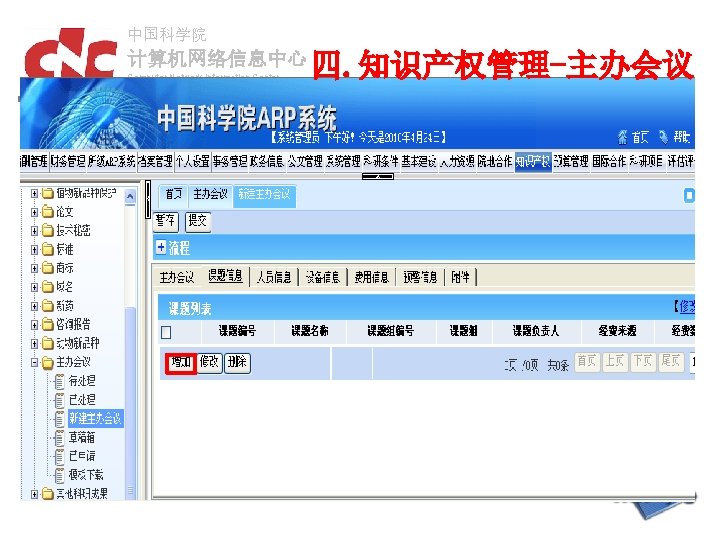The image size is (720, 540).
Task: Tick the select-all checkbox in 课题列表 header
Action: 166,332
